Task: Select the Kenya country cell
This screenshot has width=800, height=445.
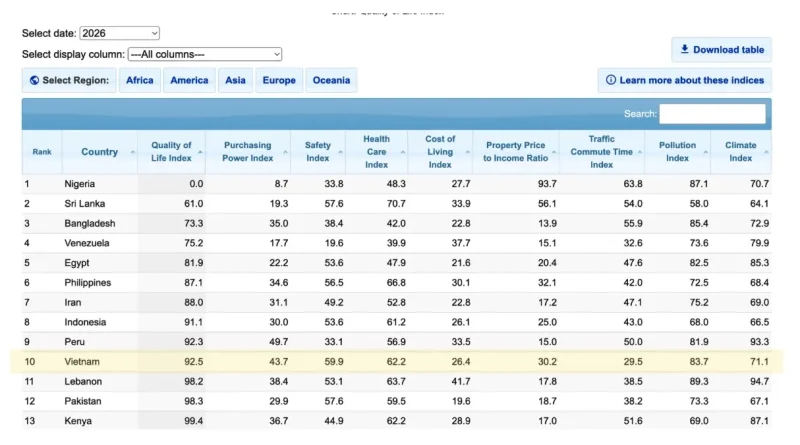Action: 78,421
